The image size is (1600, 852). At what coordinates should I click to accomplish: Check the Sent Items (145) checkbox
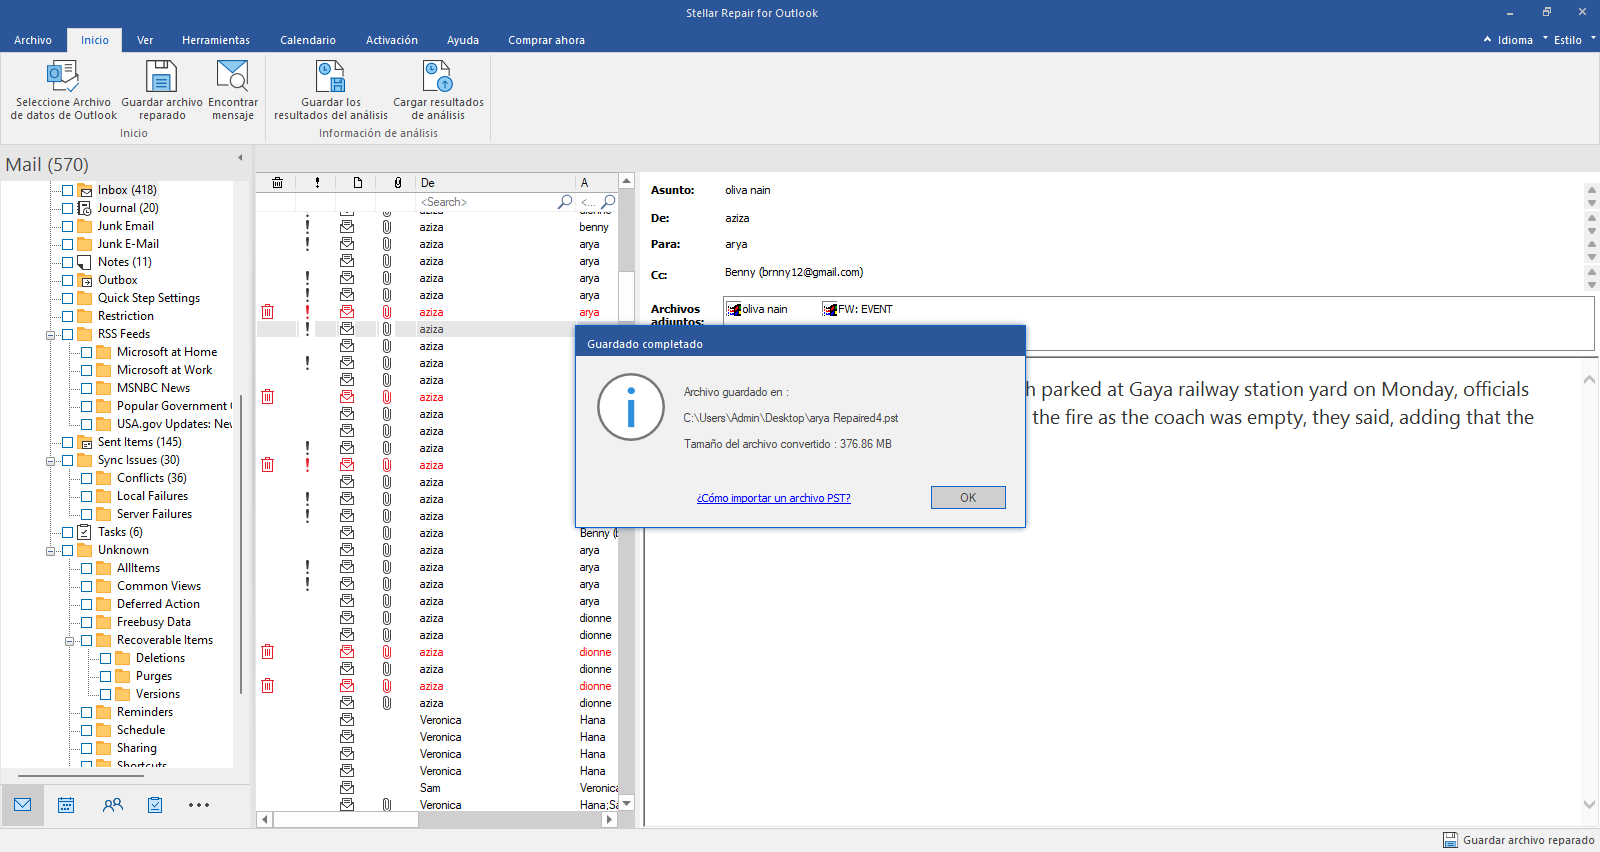click(68, 442)
